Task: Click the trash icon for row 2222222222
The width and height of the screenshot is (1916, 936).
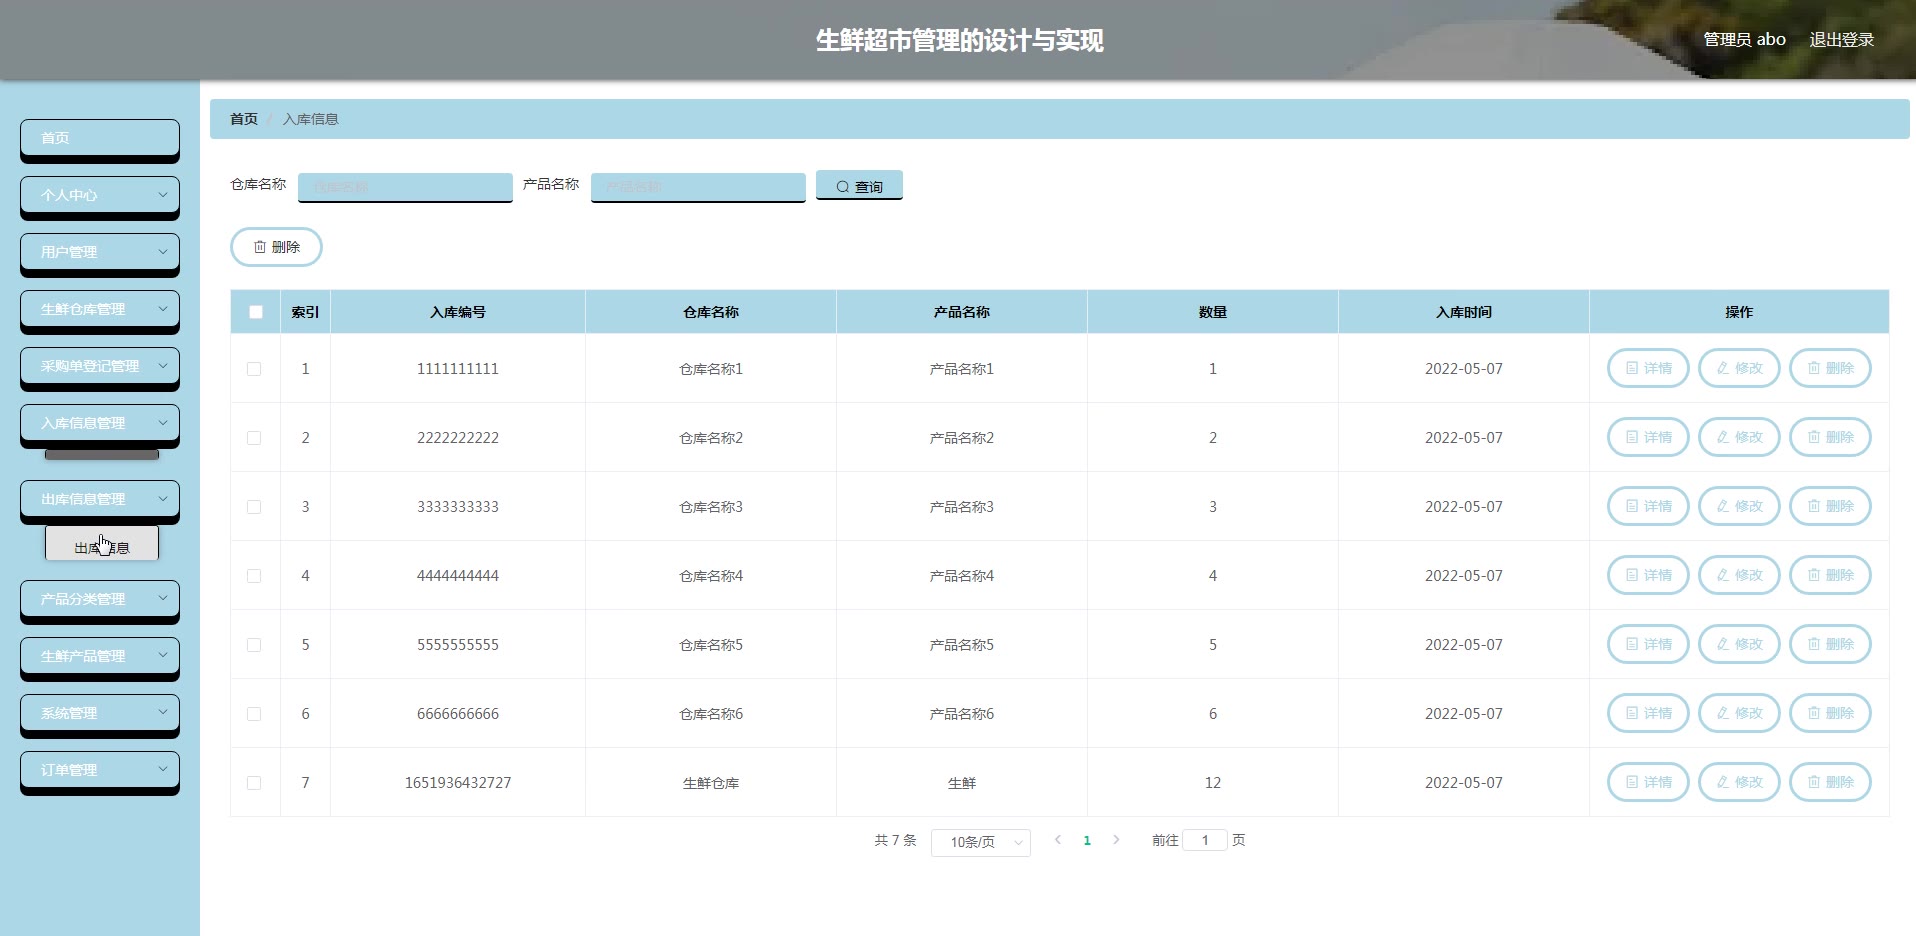Action: (x=1814, y=437)
